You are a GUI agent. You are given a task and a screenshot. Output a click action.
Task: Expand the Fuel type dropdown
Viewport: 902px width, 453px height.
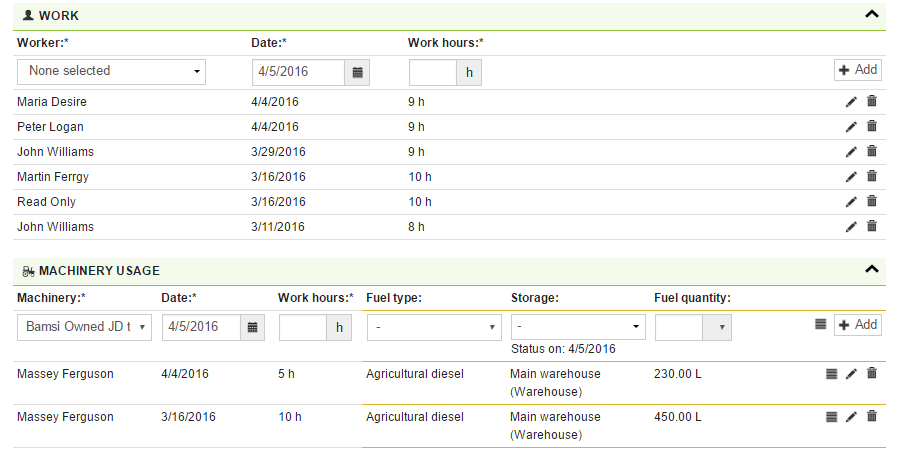coord(434,327)
